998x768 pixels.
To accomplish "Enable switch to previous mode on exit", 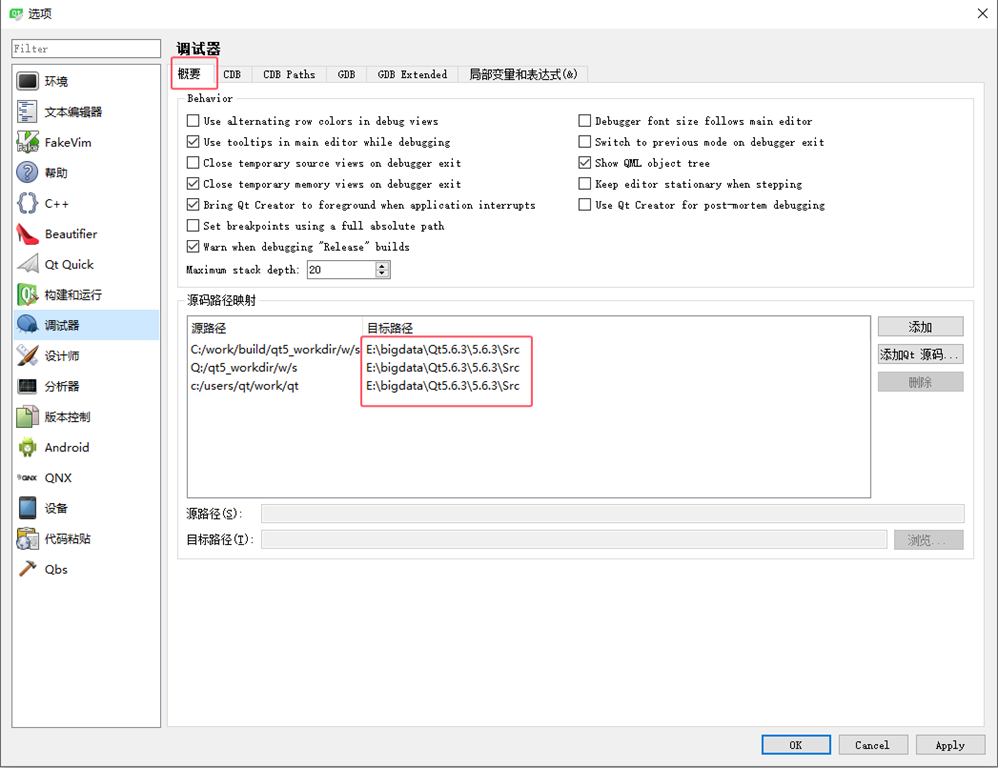I will pos(584,141).
